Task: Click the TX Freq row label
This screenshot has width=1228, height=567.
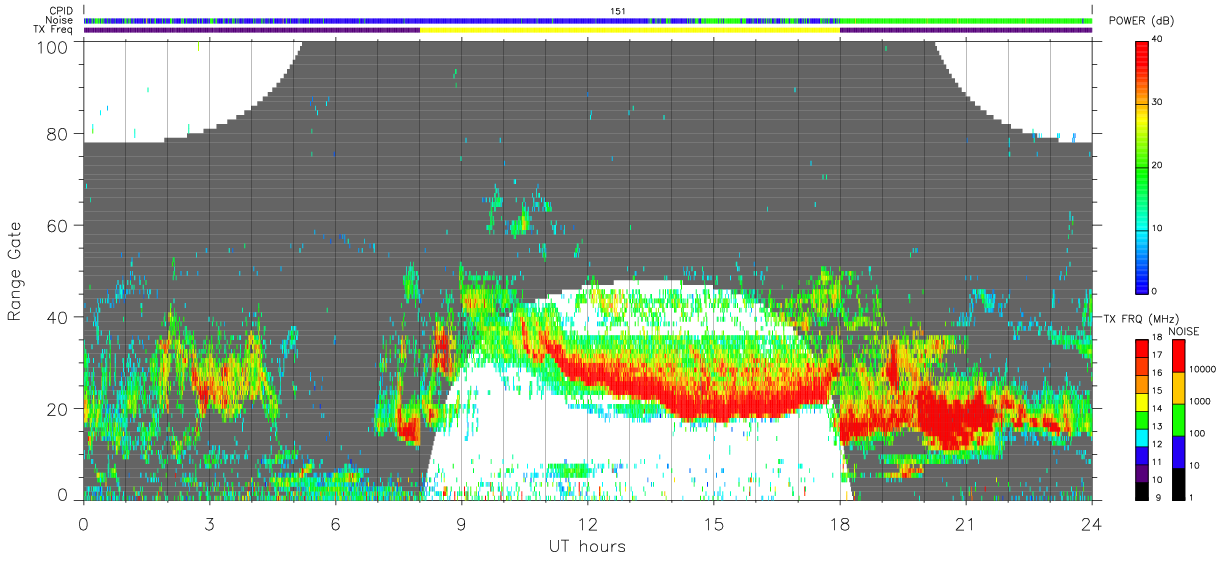Action: (53, 30)
